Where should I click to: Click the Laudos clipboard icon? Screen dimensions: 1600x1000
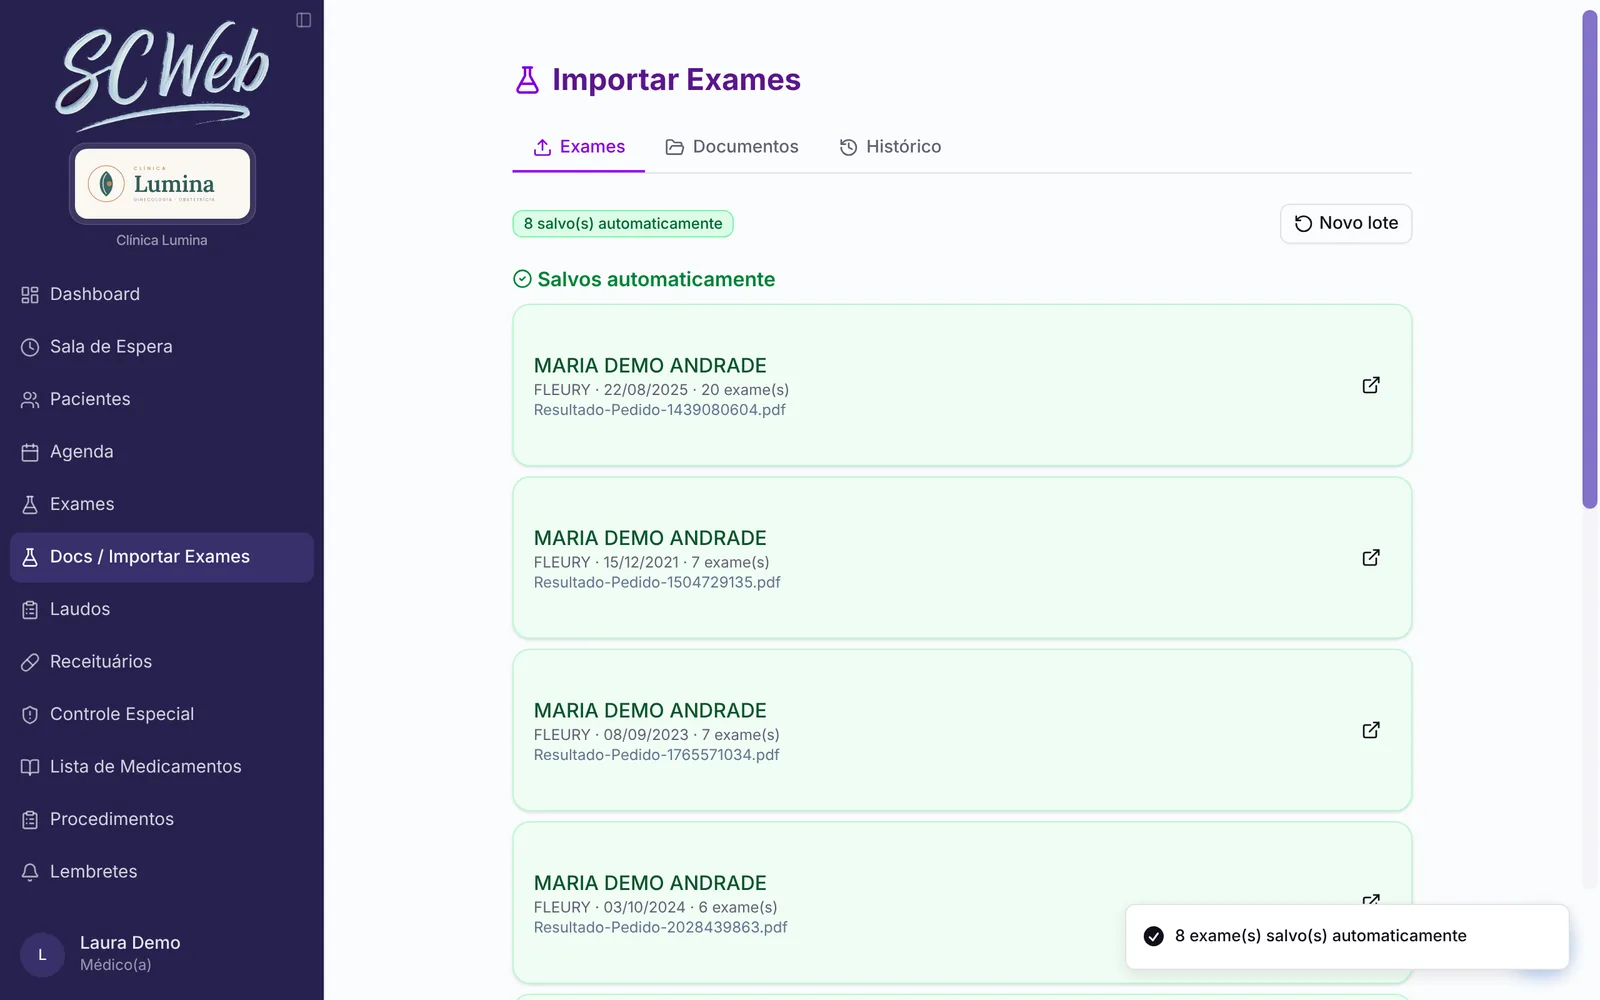[x=30, y=609]
